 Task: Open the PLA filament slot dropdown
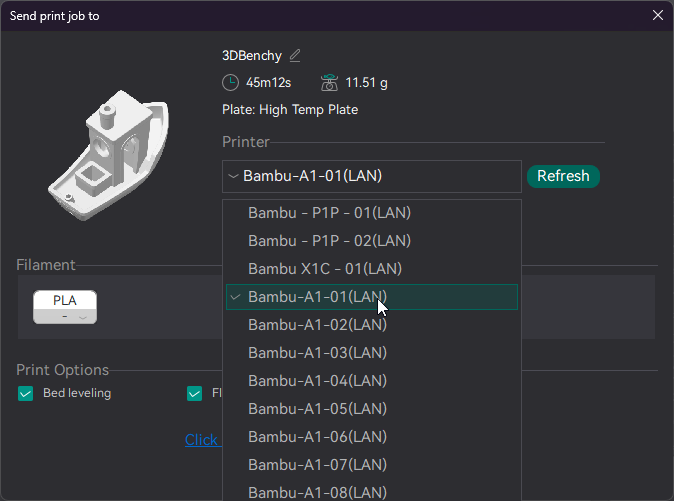pyautogui.click(x=65, y=307)
